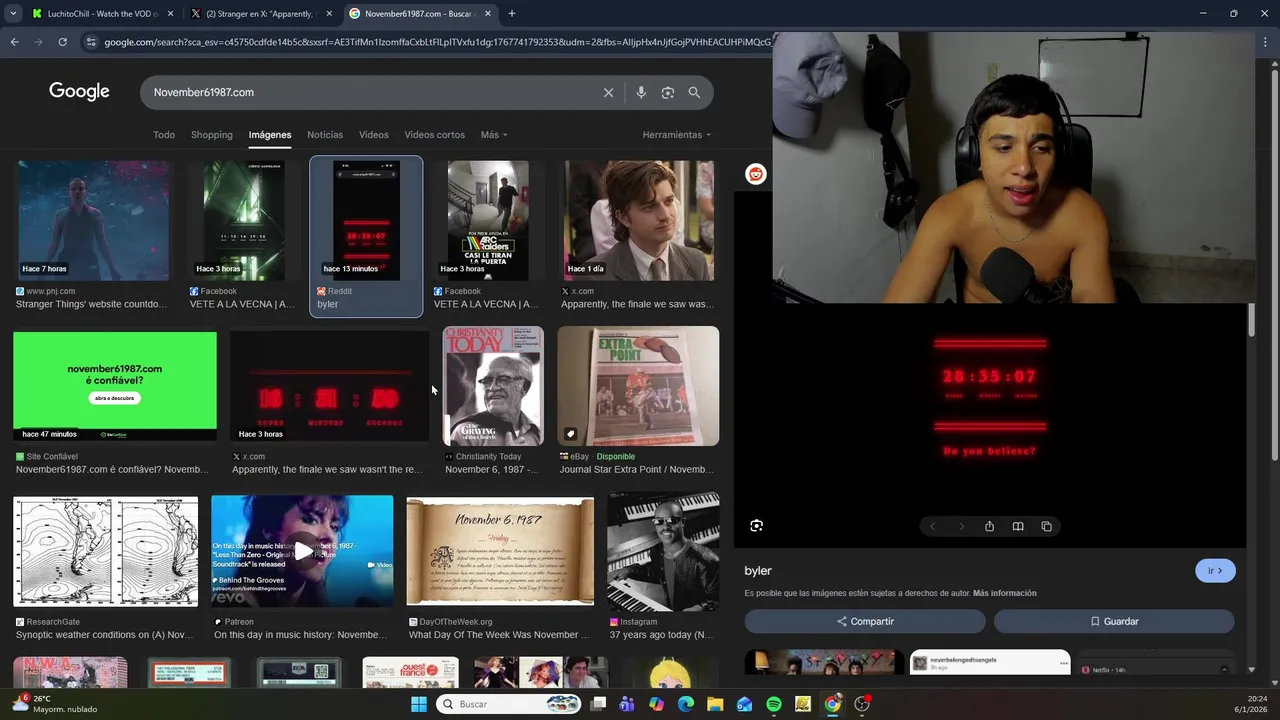The height and width of the screenshot is (720, 1280).
Task: Expand the Más search filter dropdown
Action: pyautogui.click(x=494, y=135)
